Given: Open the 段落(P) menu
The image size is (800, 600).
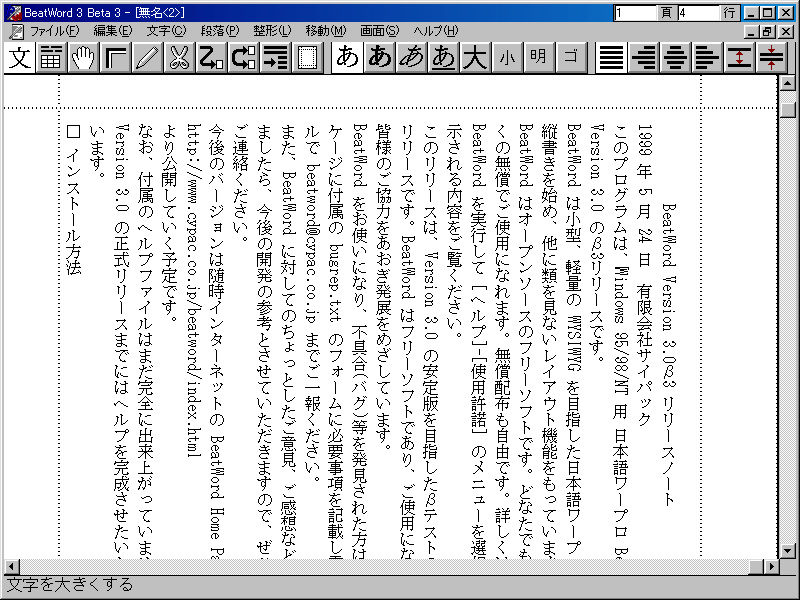Looking at the screenshot, I should (220, 31).
